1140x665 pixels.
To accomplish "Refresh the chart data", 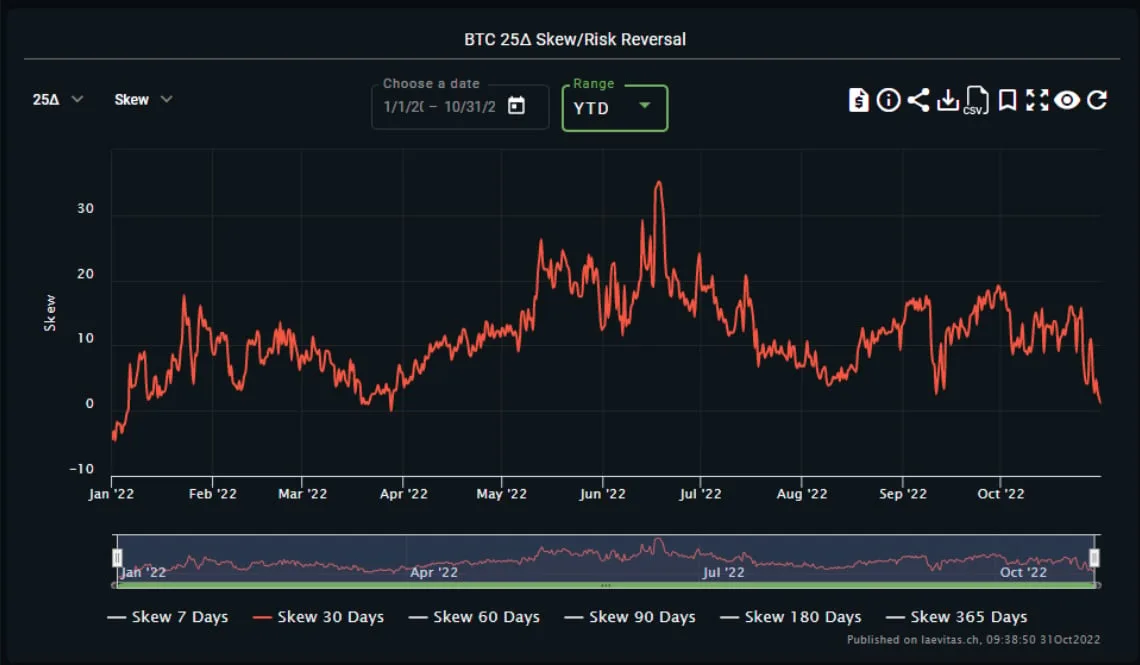I will [x=1097, y=100].
